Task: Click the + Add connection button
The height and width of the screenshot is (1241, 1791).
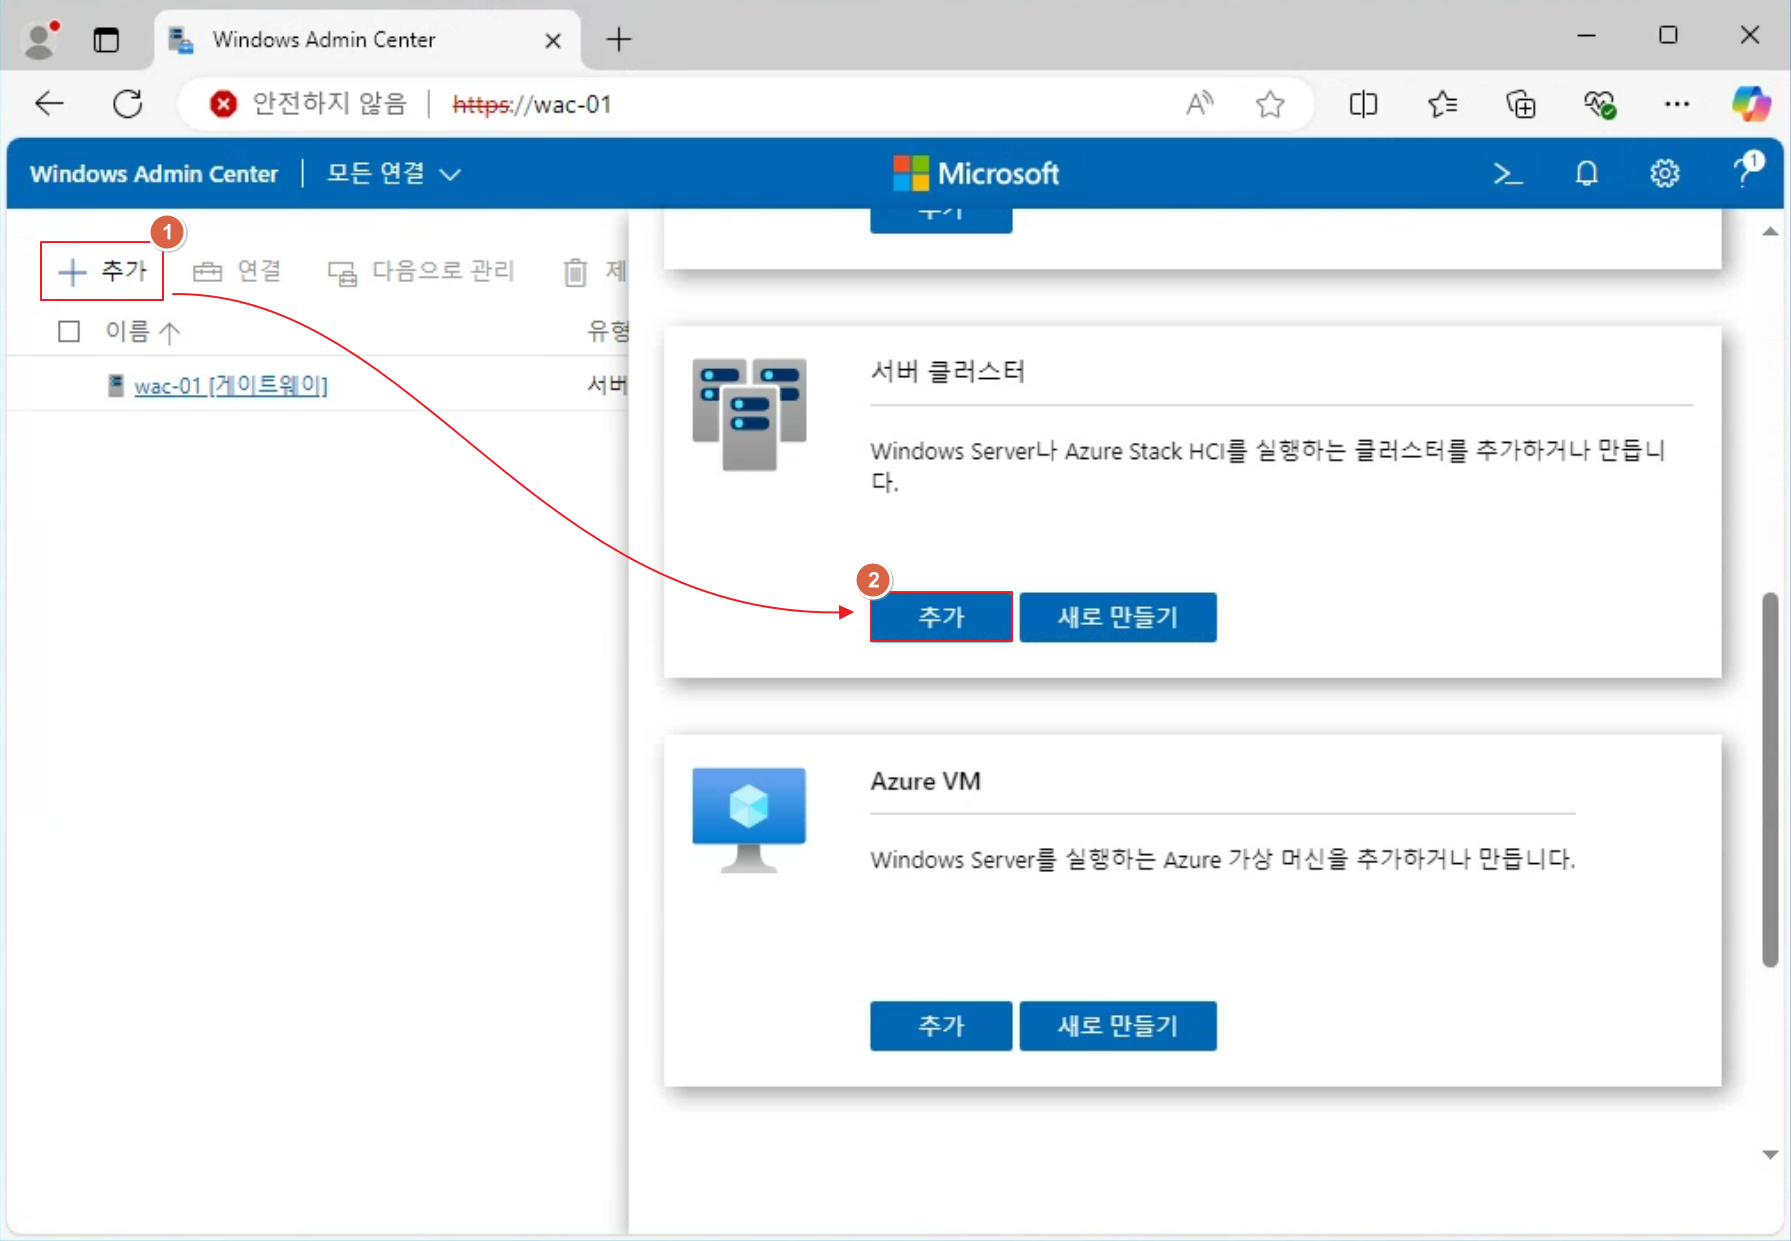Action: click(x=102, y=271)
